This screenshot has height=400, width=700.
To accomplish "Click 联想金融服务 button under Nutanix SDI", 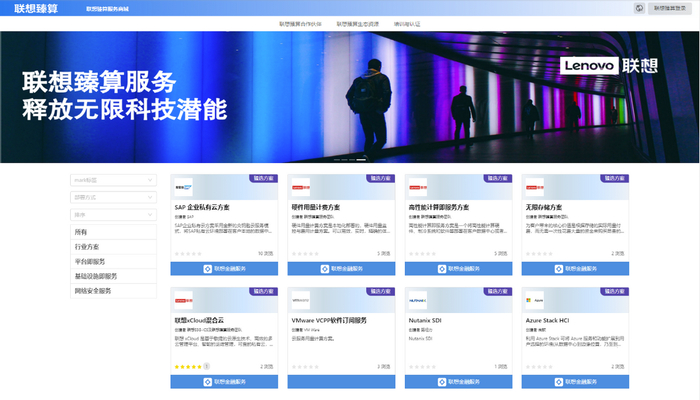I will [458, 382].
